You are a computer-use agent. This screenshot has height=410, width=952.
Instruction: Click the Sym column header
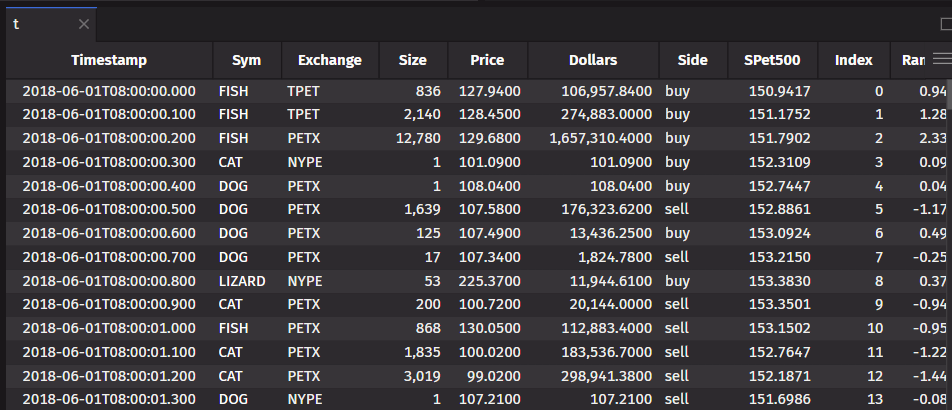[x=246, y=60]
